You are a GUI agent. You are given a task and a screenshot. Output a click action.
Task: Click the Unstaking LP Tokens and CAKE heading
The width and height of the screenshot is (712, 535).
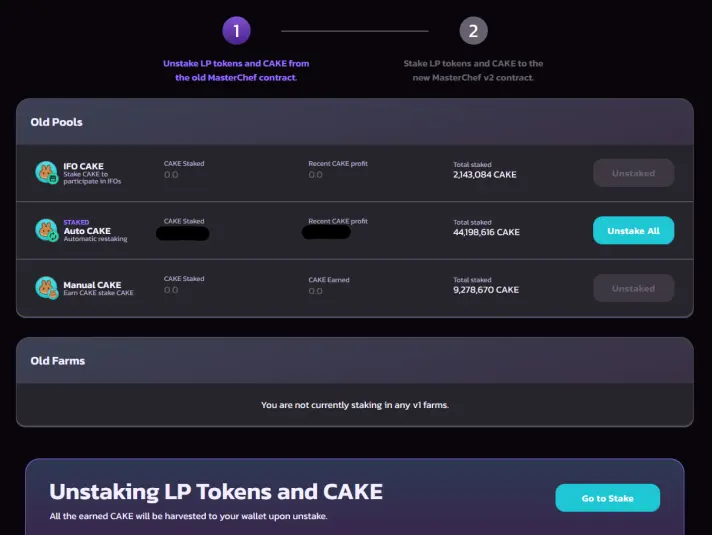[216, 491]
